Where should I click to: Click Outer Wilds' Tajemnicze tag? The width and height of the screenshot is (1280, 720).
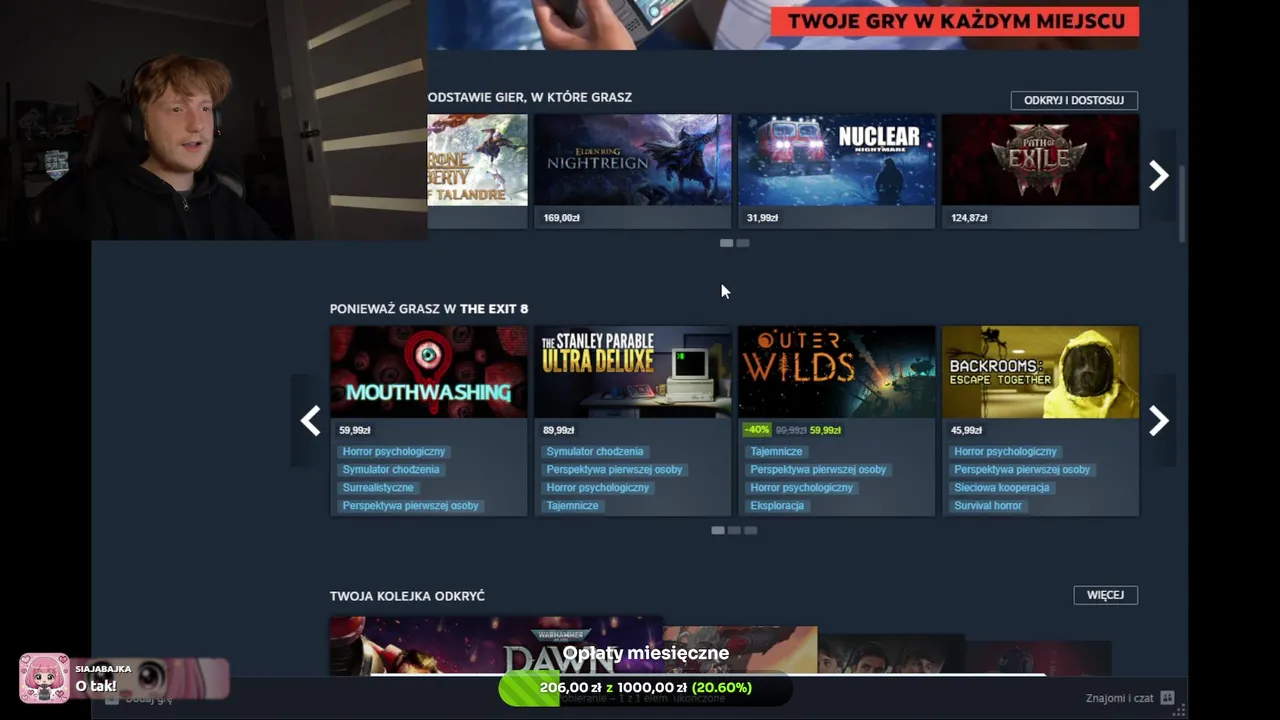click(777, 452)
